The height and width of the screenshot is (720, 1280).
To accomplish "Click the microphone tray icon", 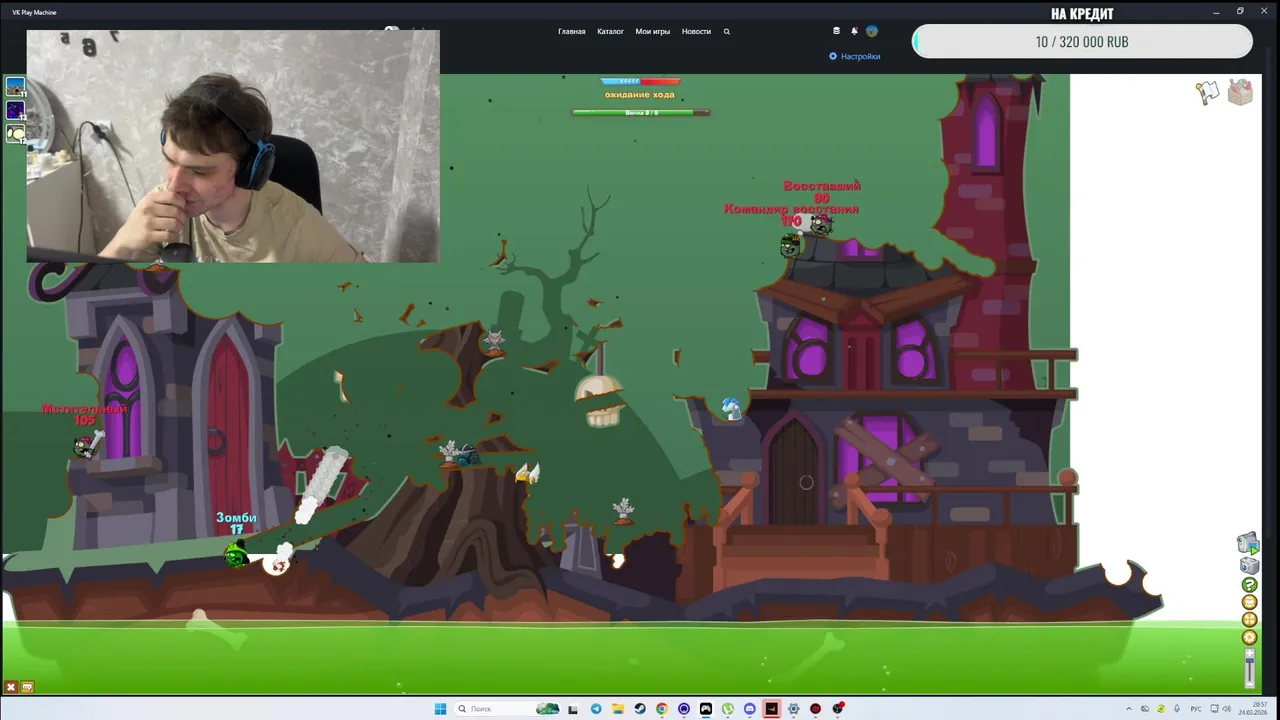I will coord(1177,709).
